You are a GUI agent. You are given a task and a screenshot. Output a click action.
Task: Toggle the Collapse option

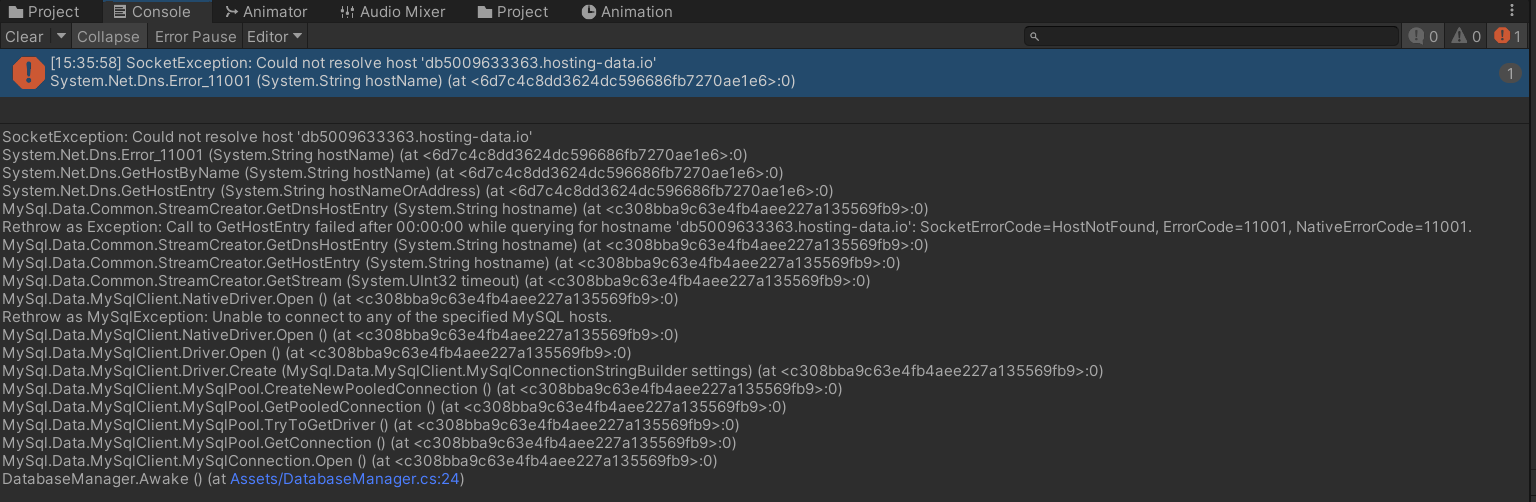108,36
